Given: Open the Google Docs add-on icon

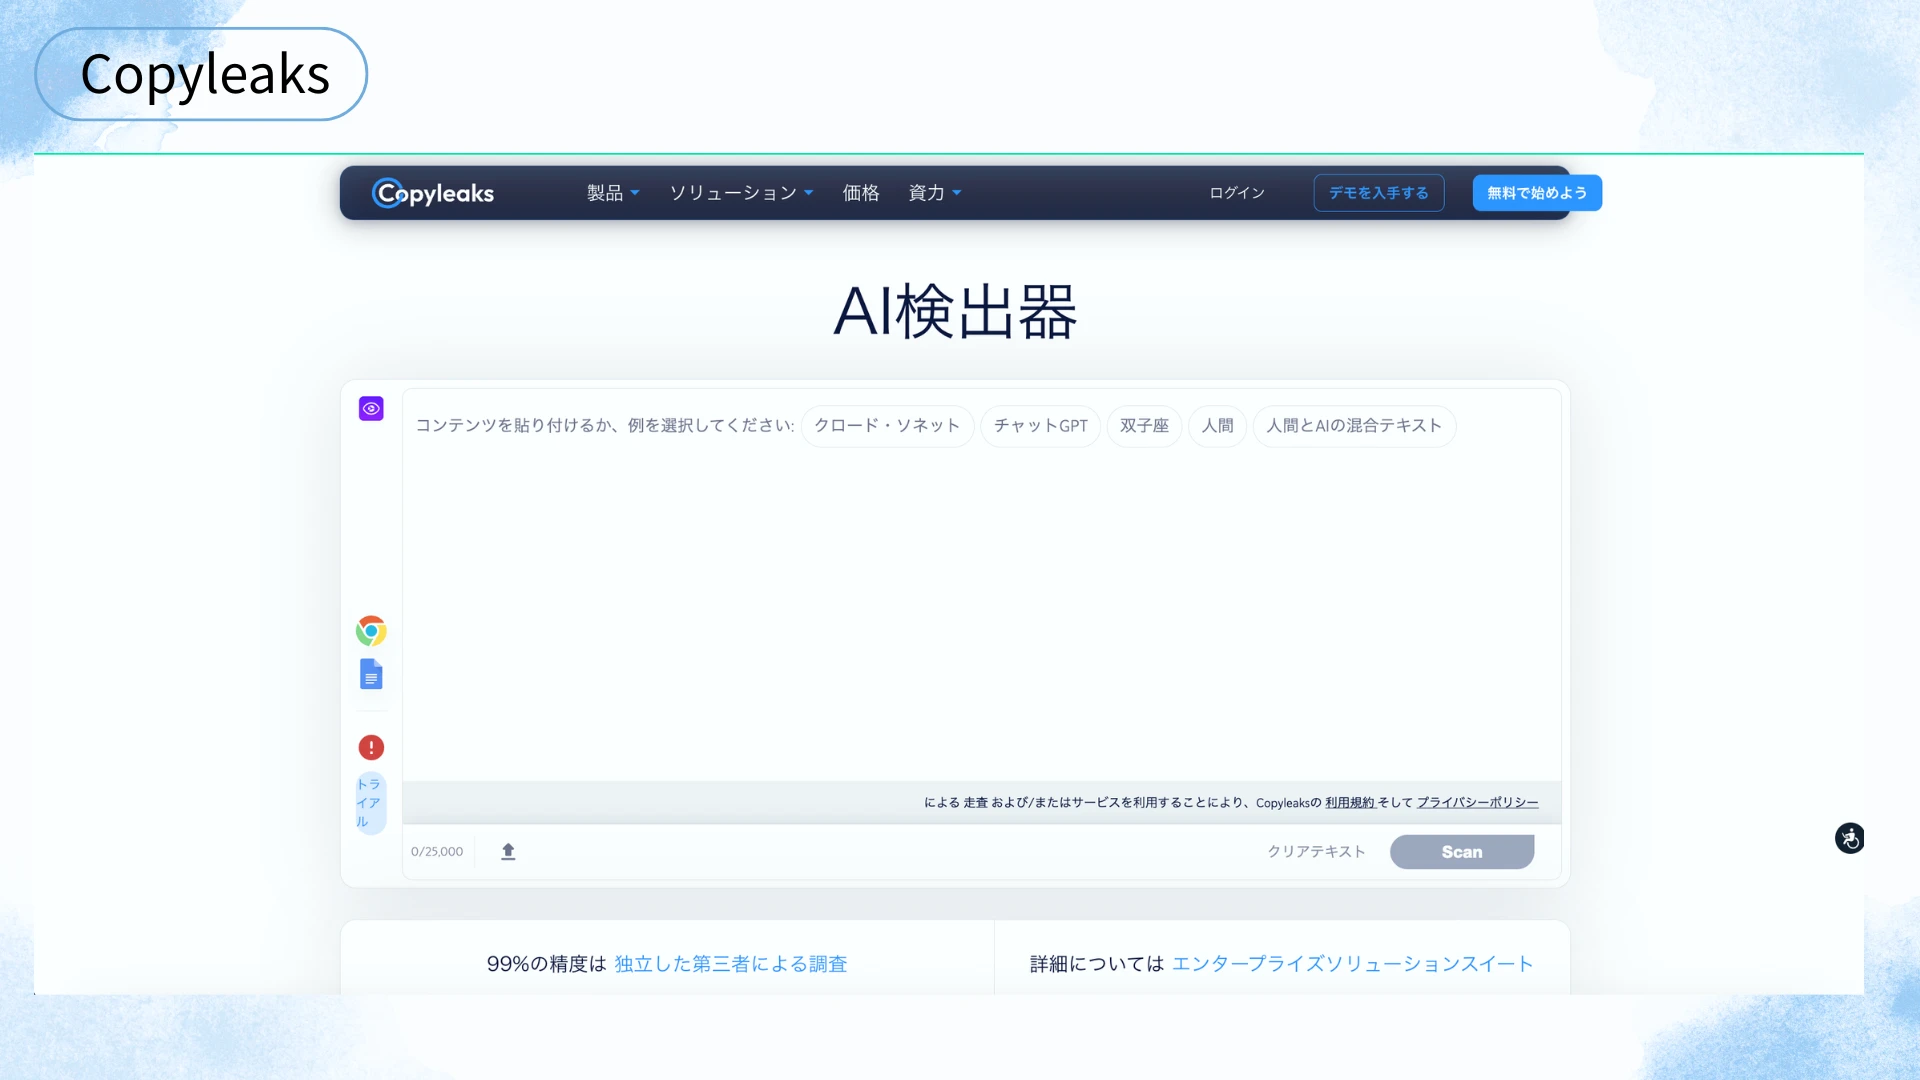Looking at the screenshot, I should (x=371, y=674).
